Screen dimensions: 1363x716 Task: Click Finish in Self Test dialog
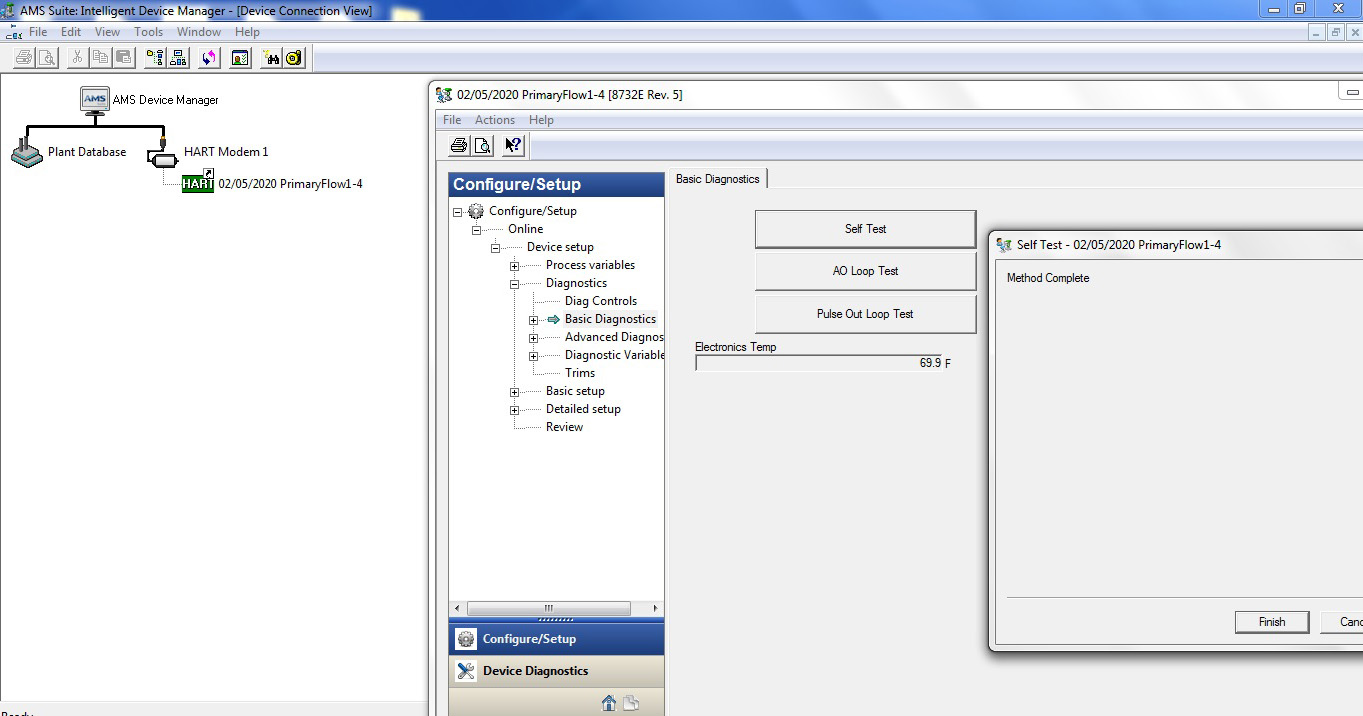point(1272,622)
